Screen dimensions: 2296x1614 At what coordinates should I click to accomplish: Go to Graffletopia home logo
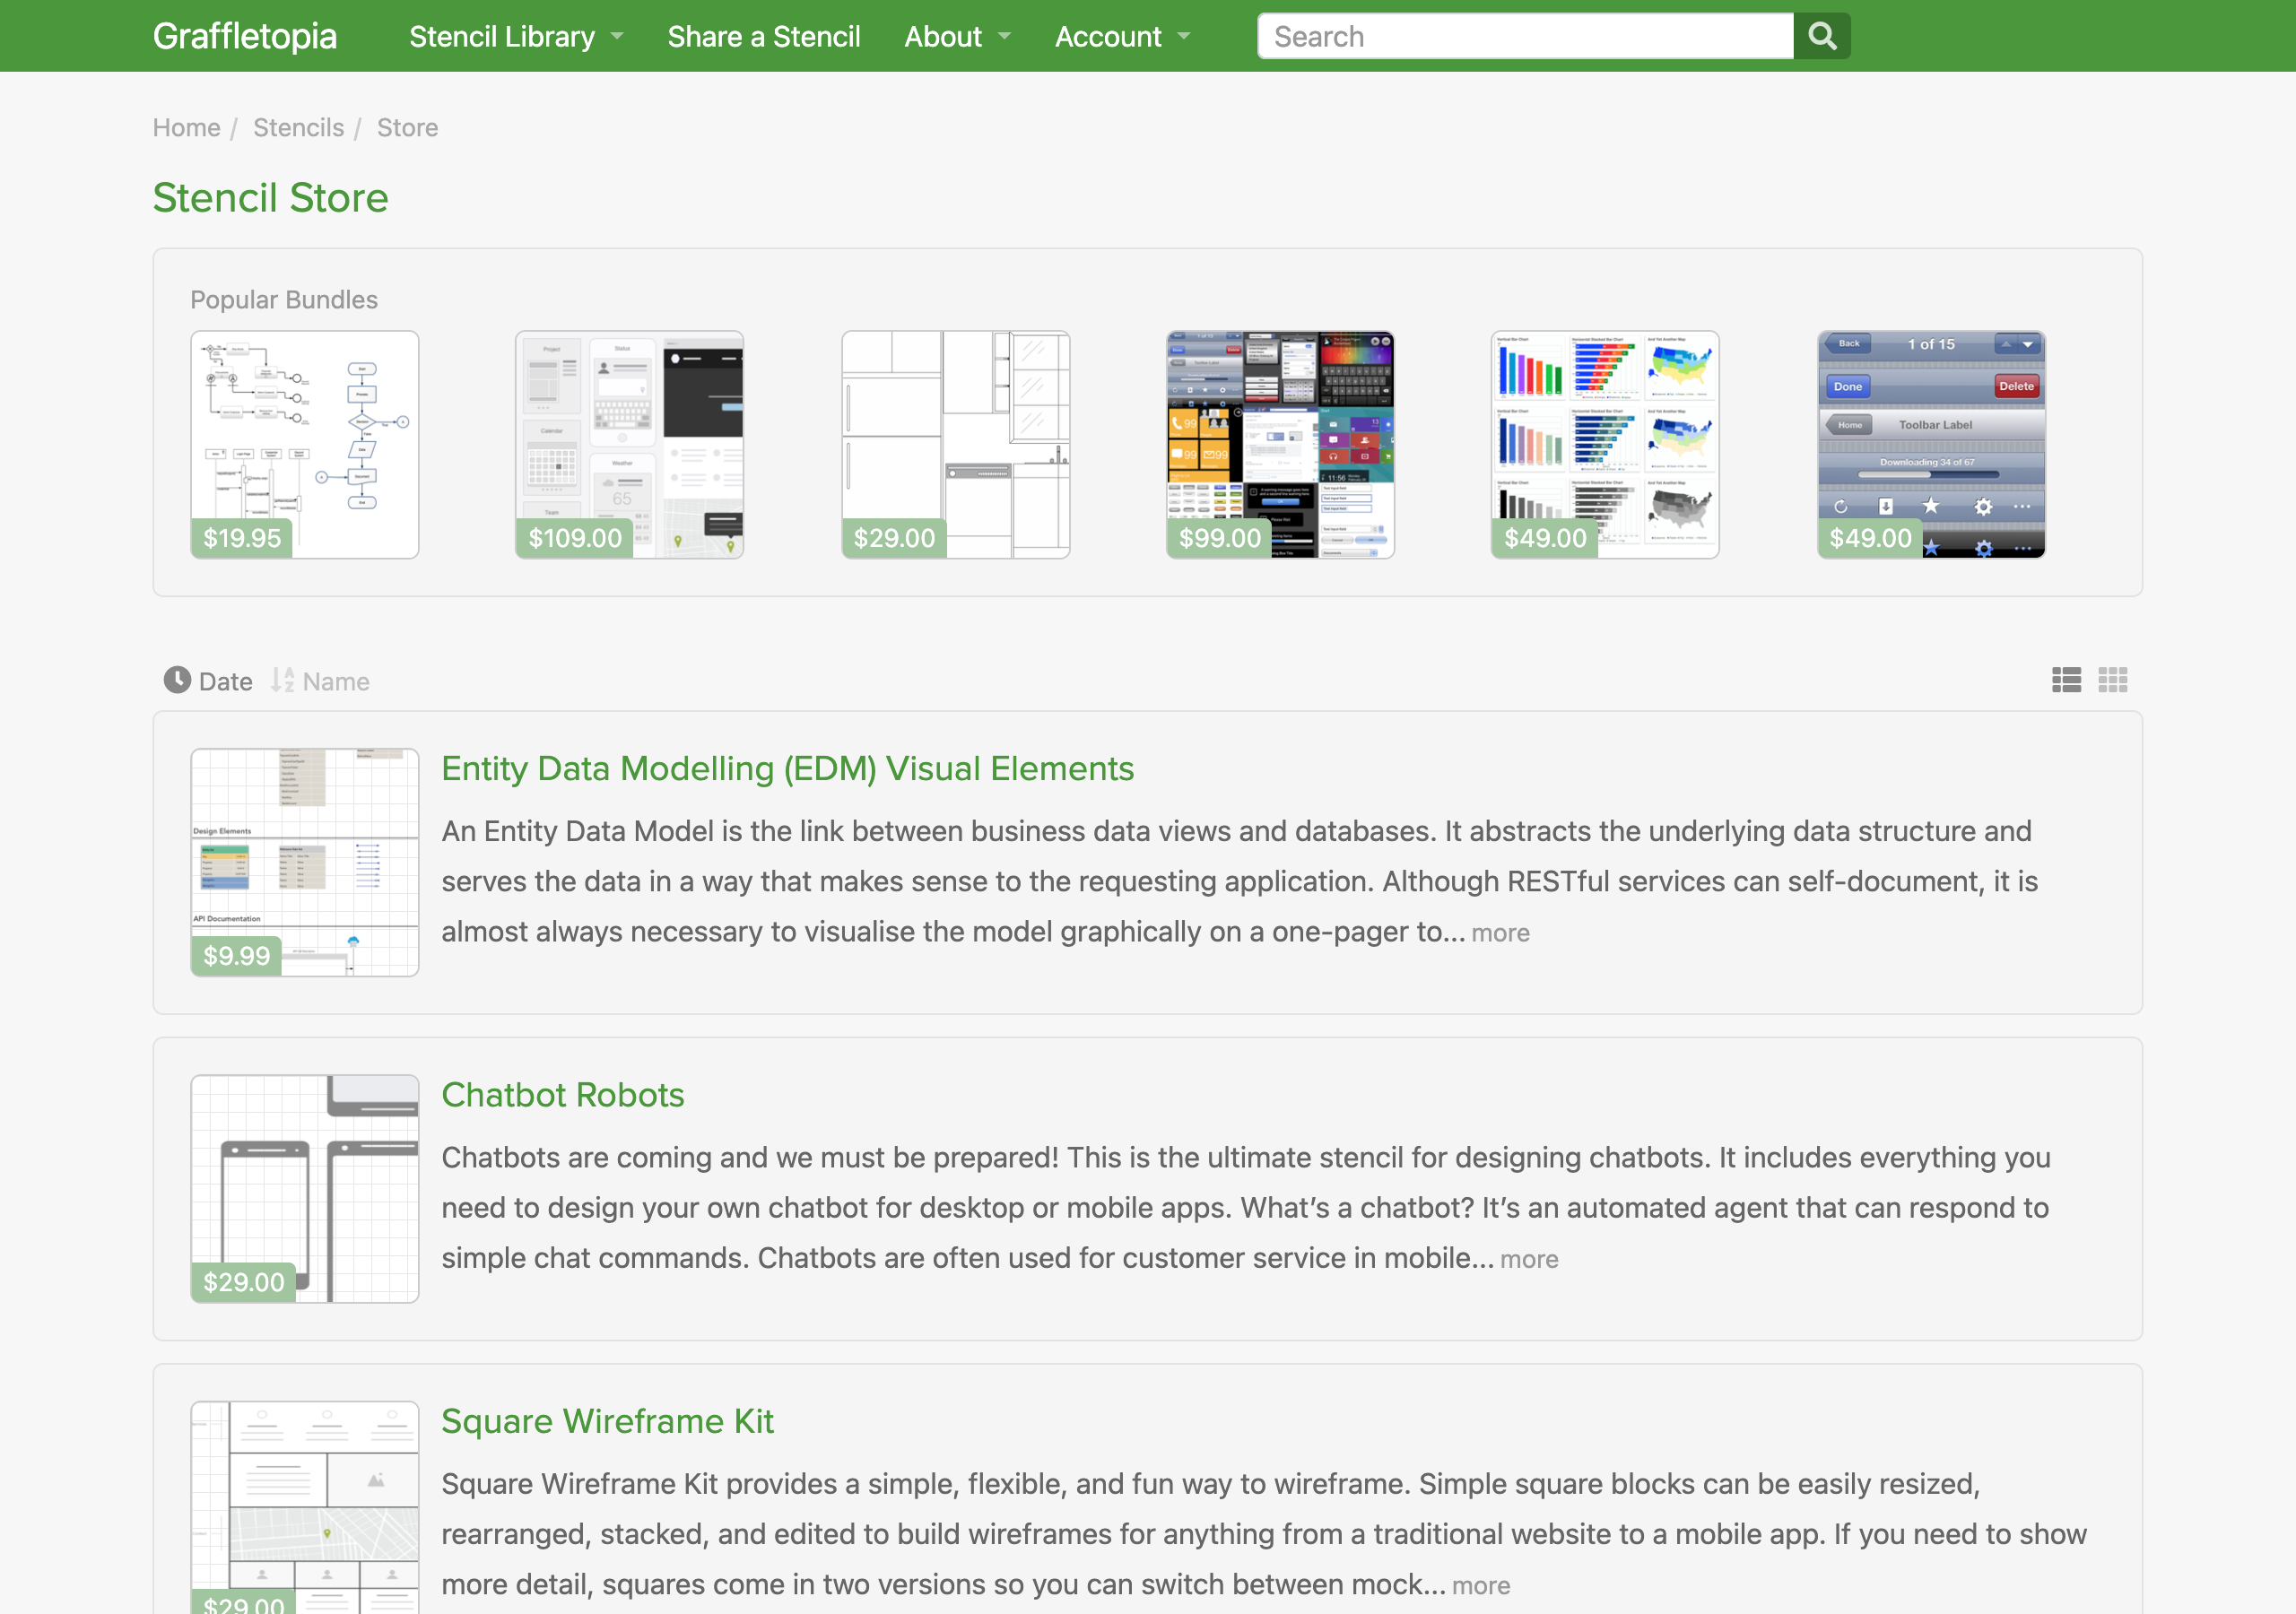click(x=245, y=36)
